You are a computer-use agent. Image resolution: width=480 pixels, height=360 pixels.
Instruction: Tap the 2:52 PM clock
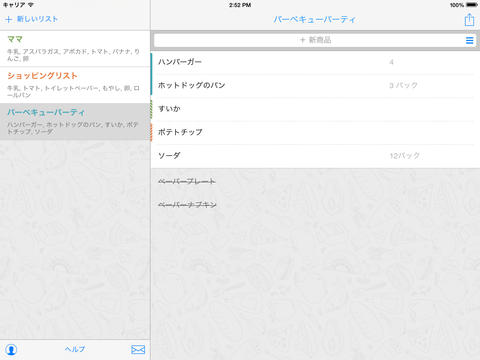click(x=240, y=5)
